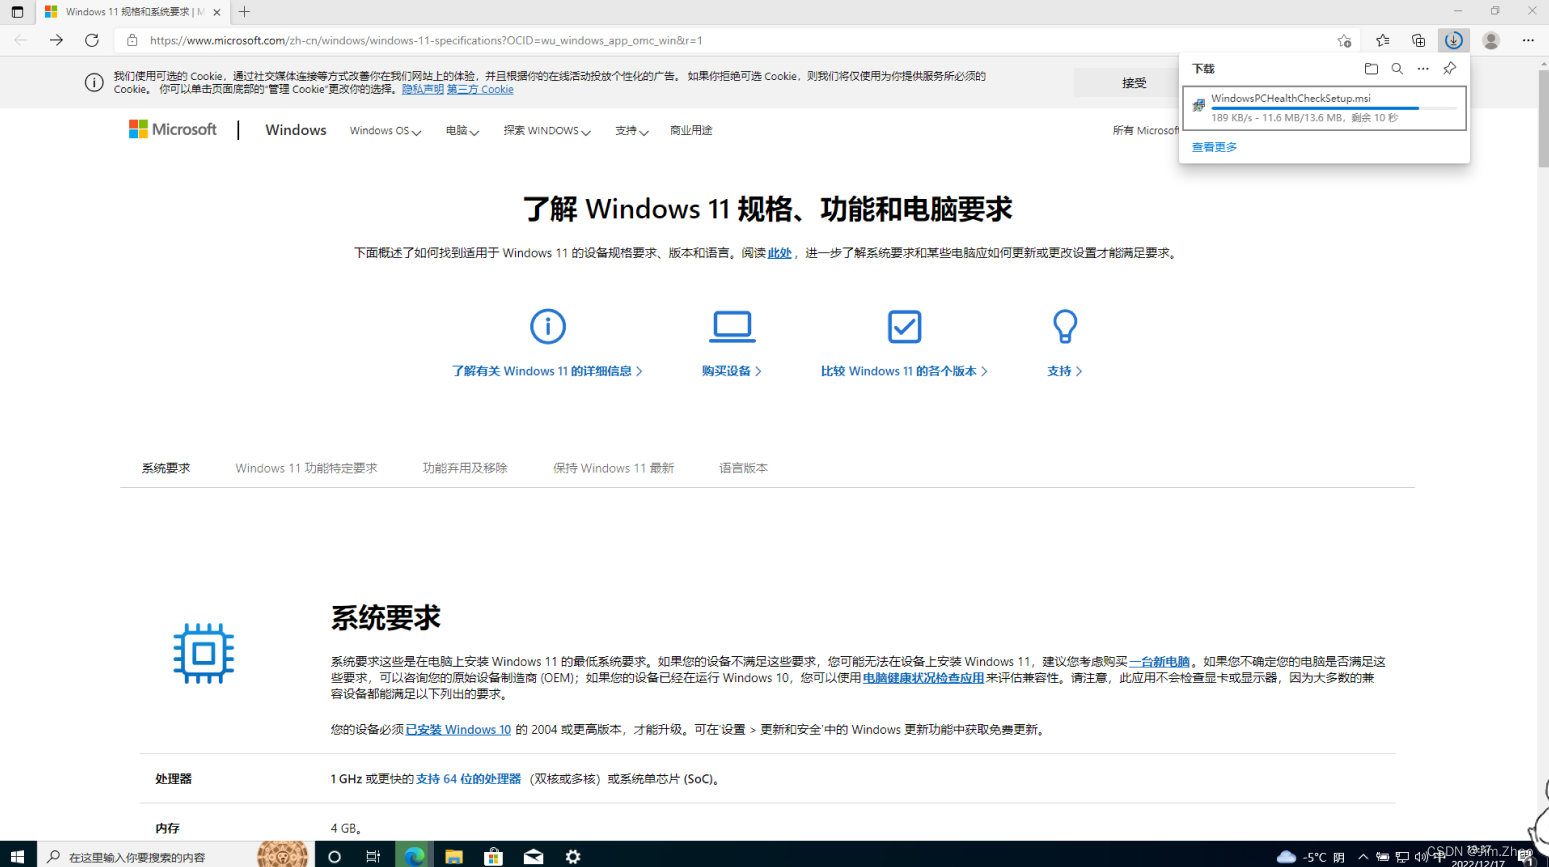Open 比较 Windows 11 的各个版本 link
Image resolution: width=1549 pixels, height=867 pixels.
click(904, 371)
